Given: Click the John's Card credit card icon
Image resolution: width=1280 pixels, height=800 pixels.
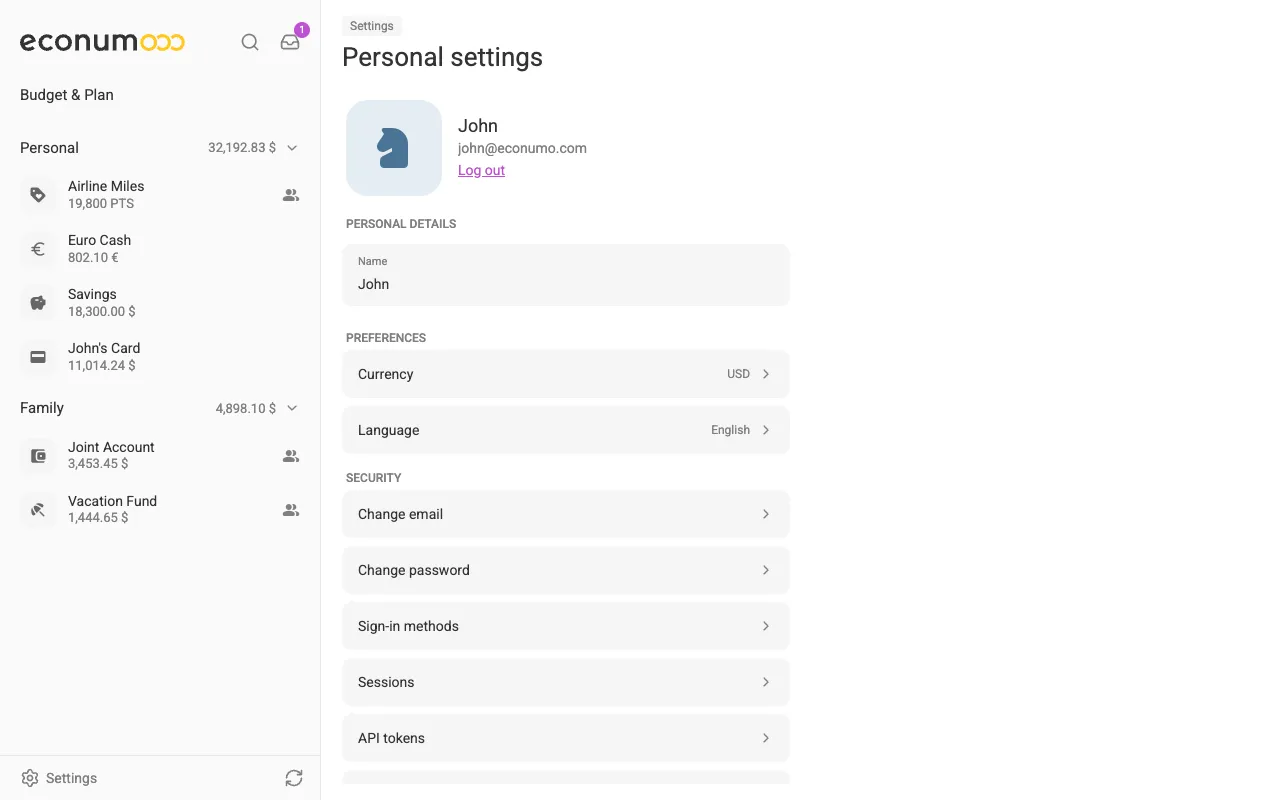Looking at the screenshot, I should pyautogui.click(x=38, y=357).
